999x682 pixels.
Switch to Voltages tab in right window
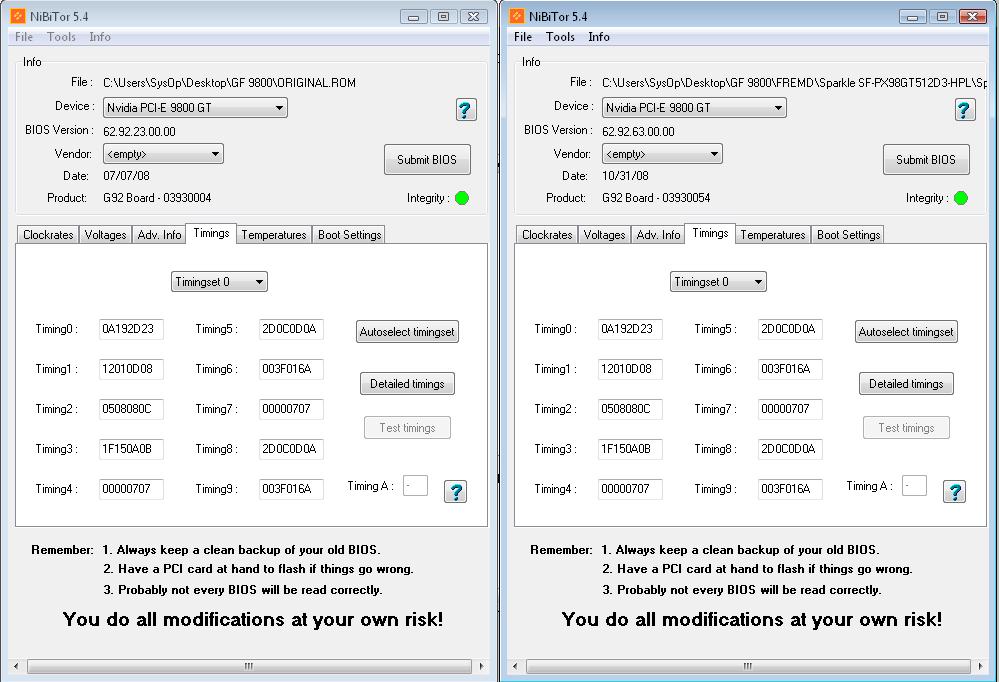click(605, 235)
